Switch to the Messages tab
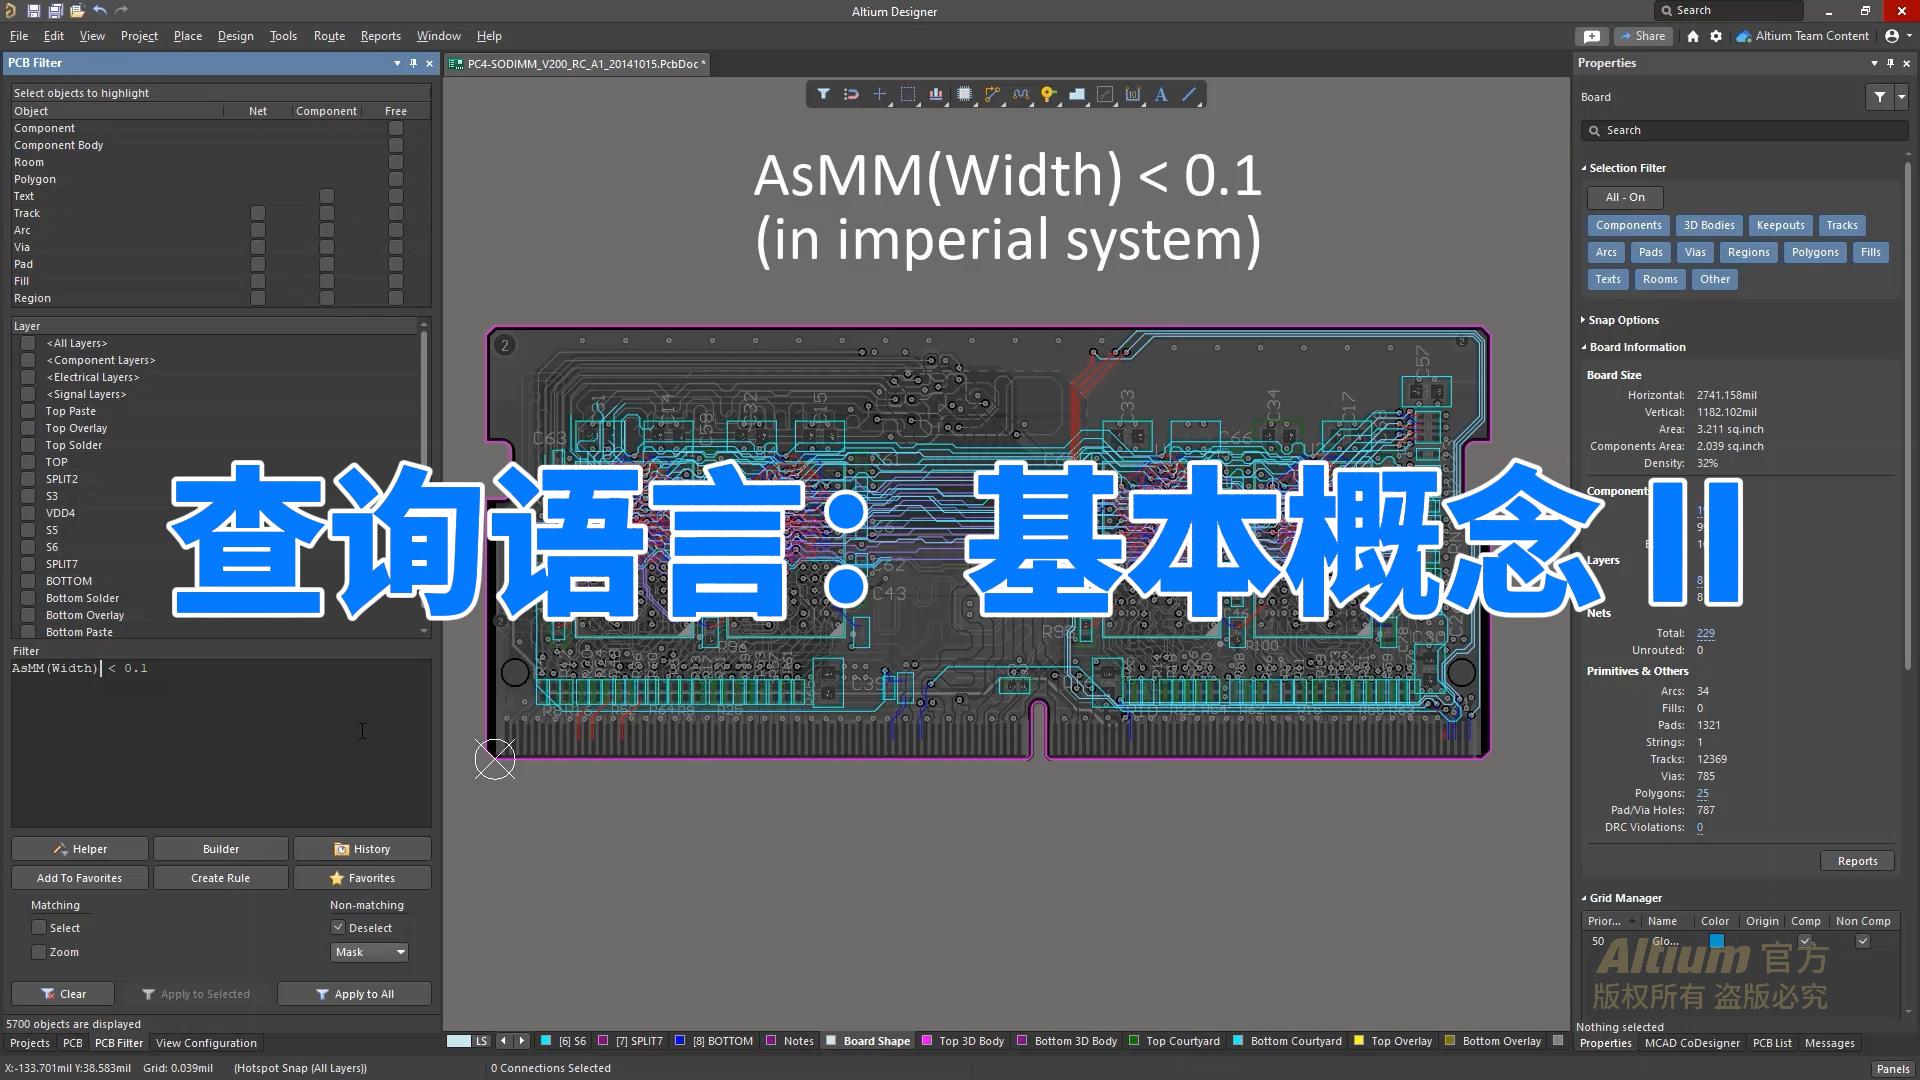The image size is (1920, 1080). click(x=1830, y=1043)
